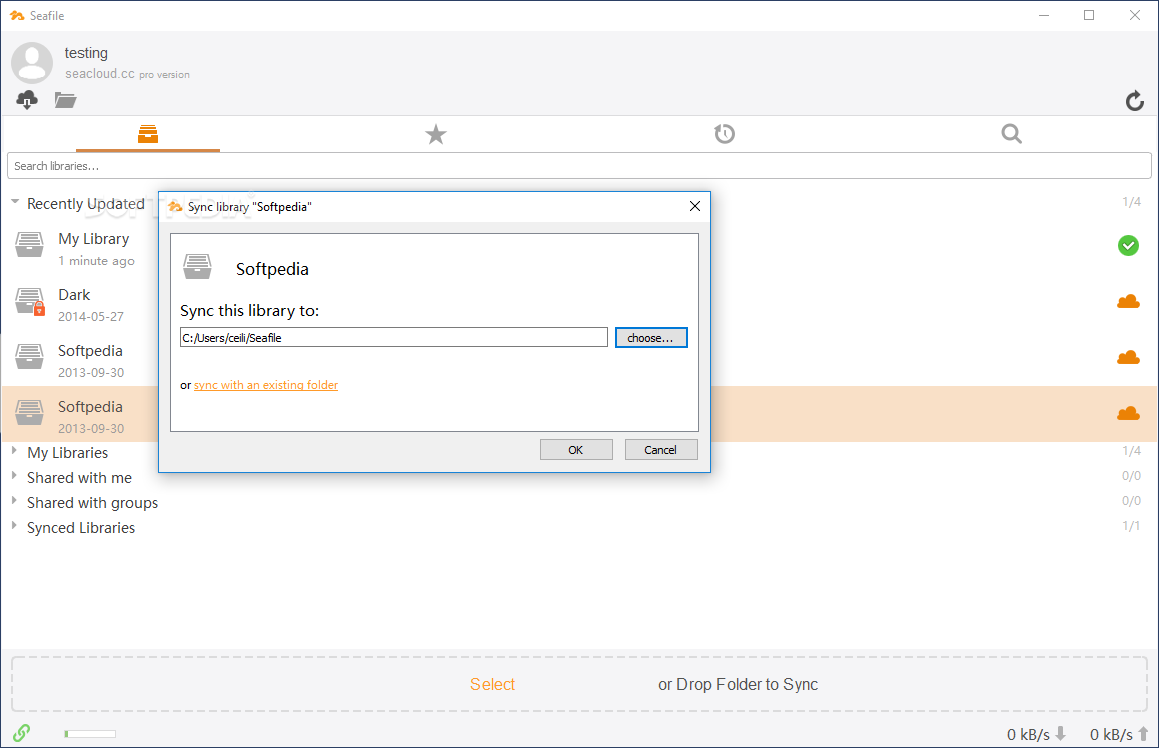Click the Seafile logo in title bar
This screenshot has width=1159, height=748.
tap(16, 16)
